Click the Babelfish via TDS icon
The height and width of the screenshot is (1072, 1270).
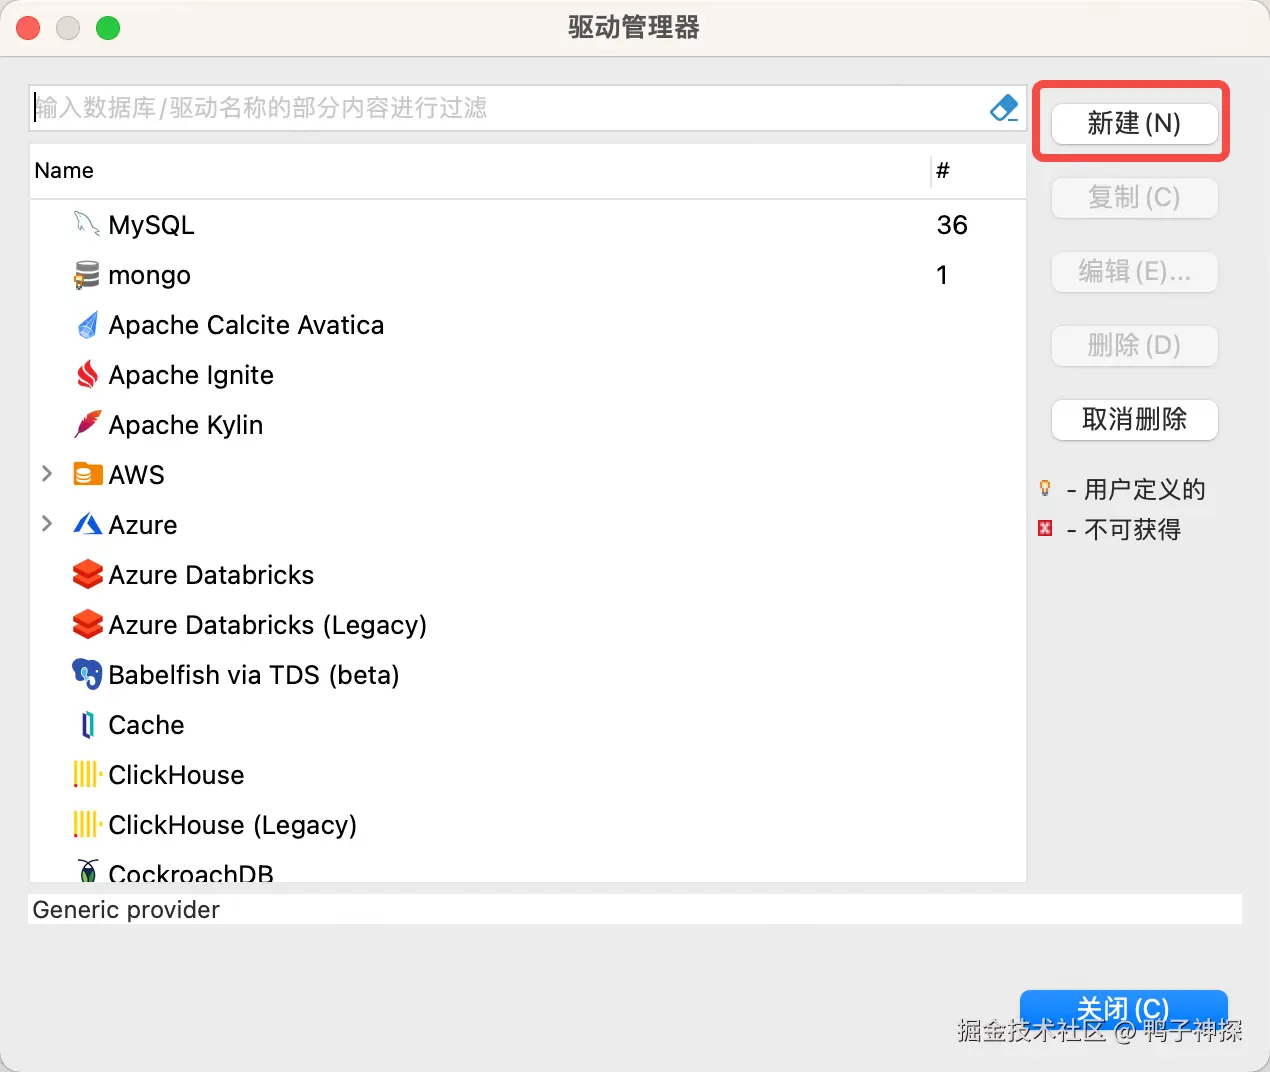pyautogui.click(x=87, y=674)
